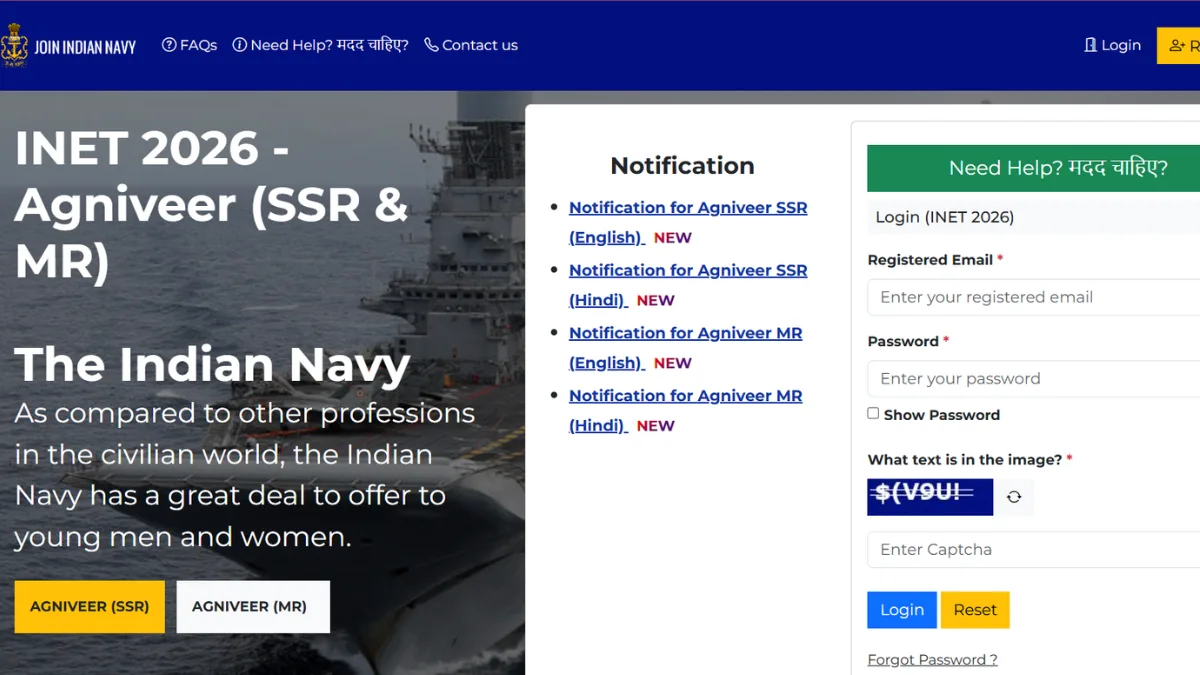Focus the Registered Email input field

pos(1033,297)
